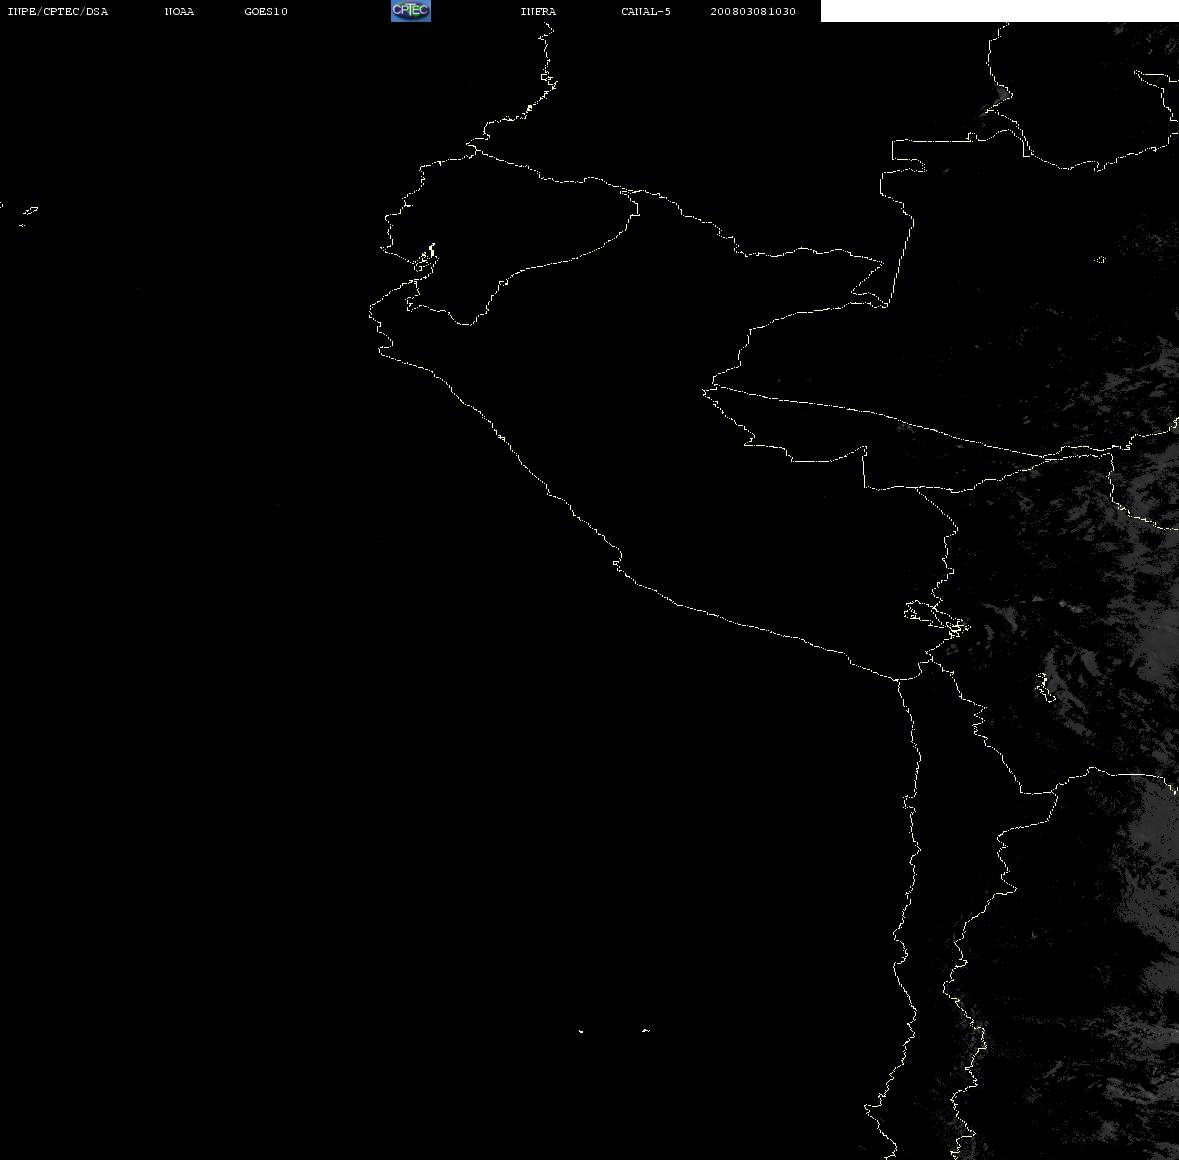Click the NOAA text in the header
The height and width of the screenshot is (1160, 1179).
coord(179,11)
